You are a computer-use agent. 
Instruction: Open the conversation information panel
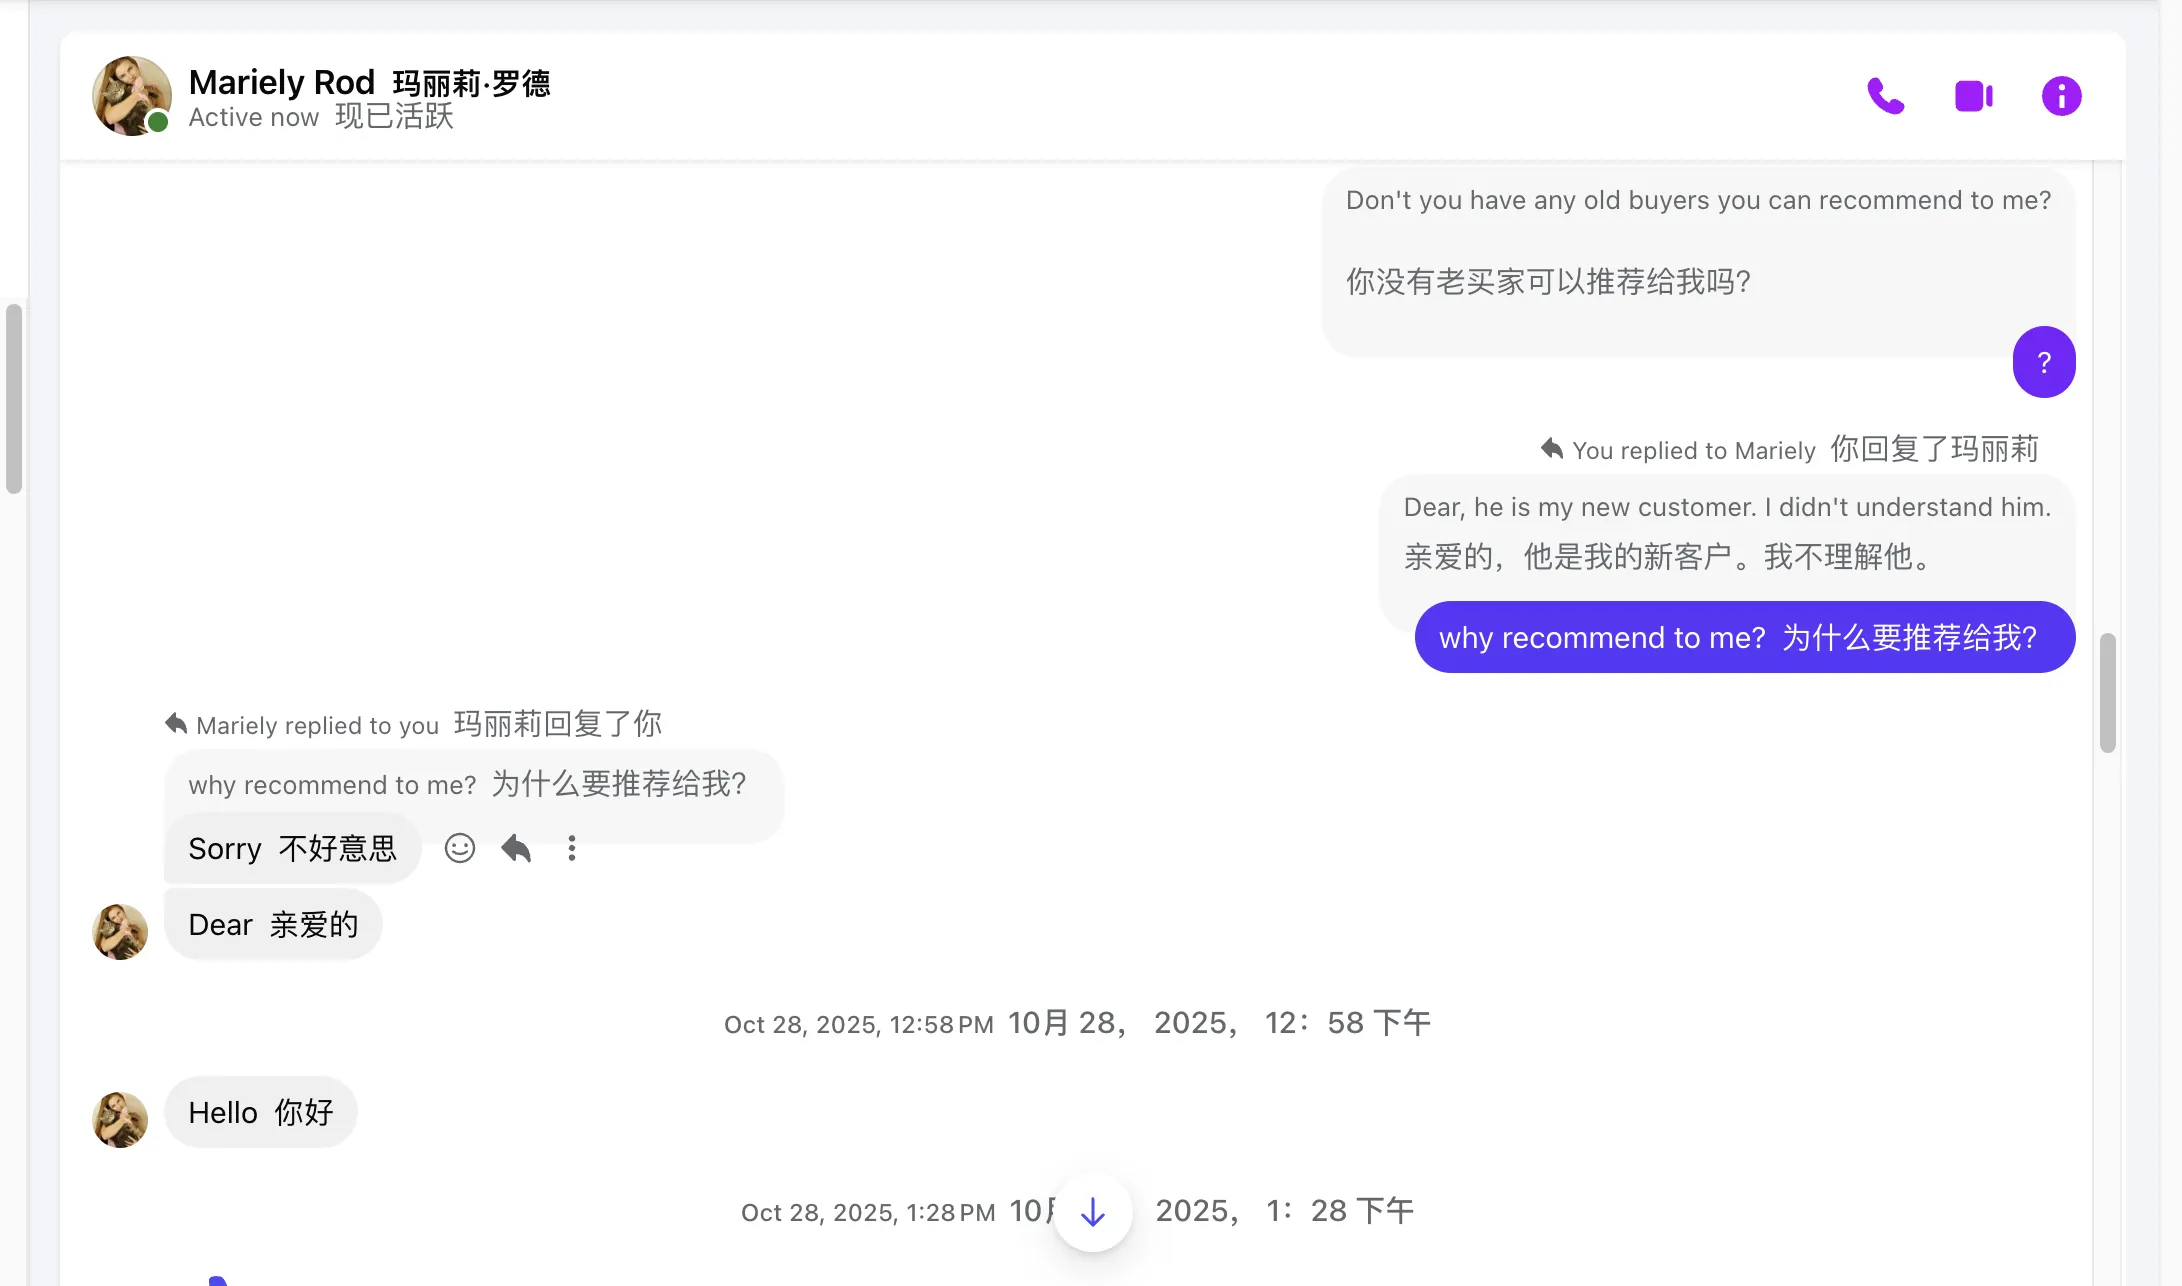2060,95
